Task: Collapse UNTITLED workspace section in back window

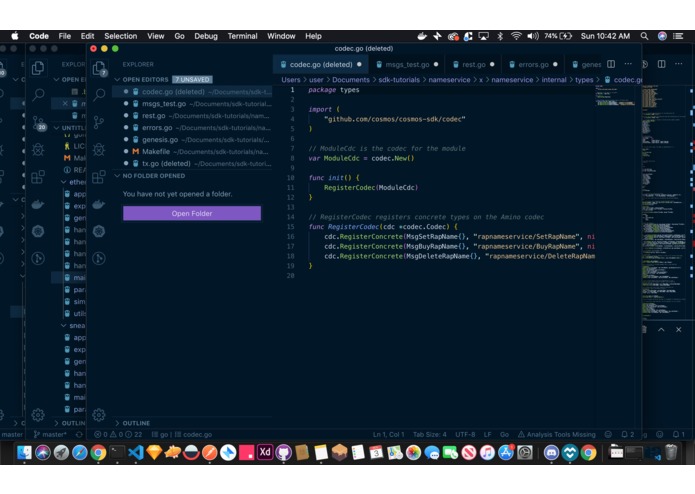Action: [70, 128]
